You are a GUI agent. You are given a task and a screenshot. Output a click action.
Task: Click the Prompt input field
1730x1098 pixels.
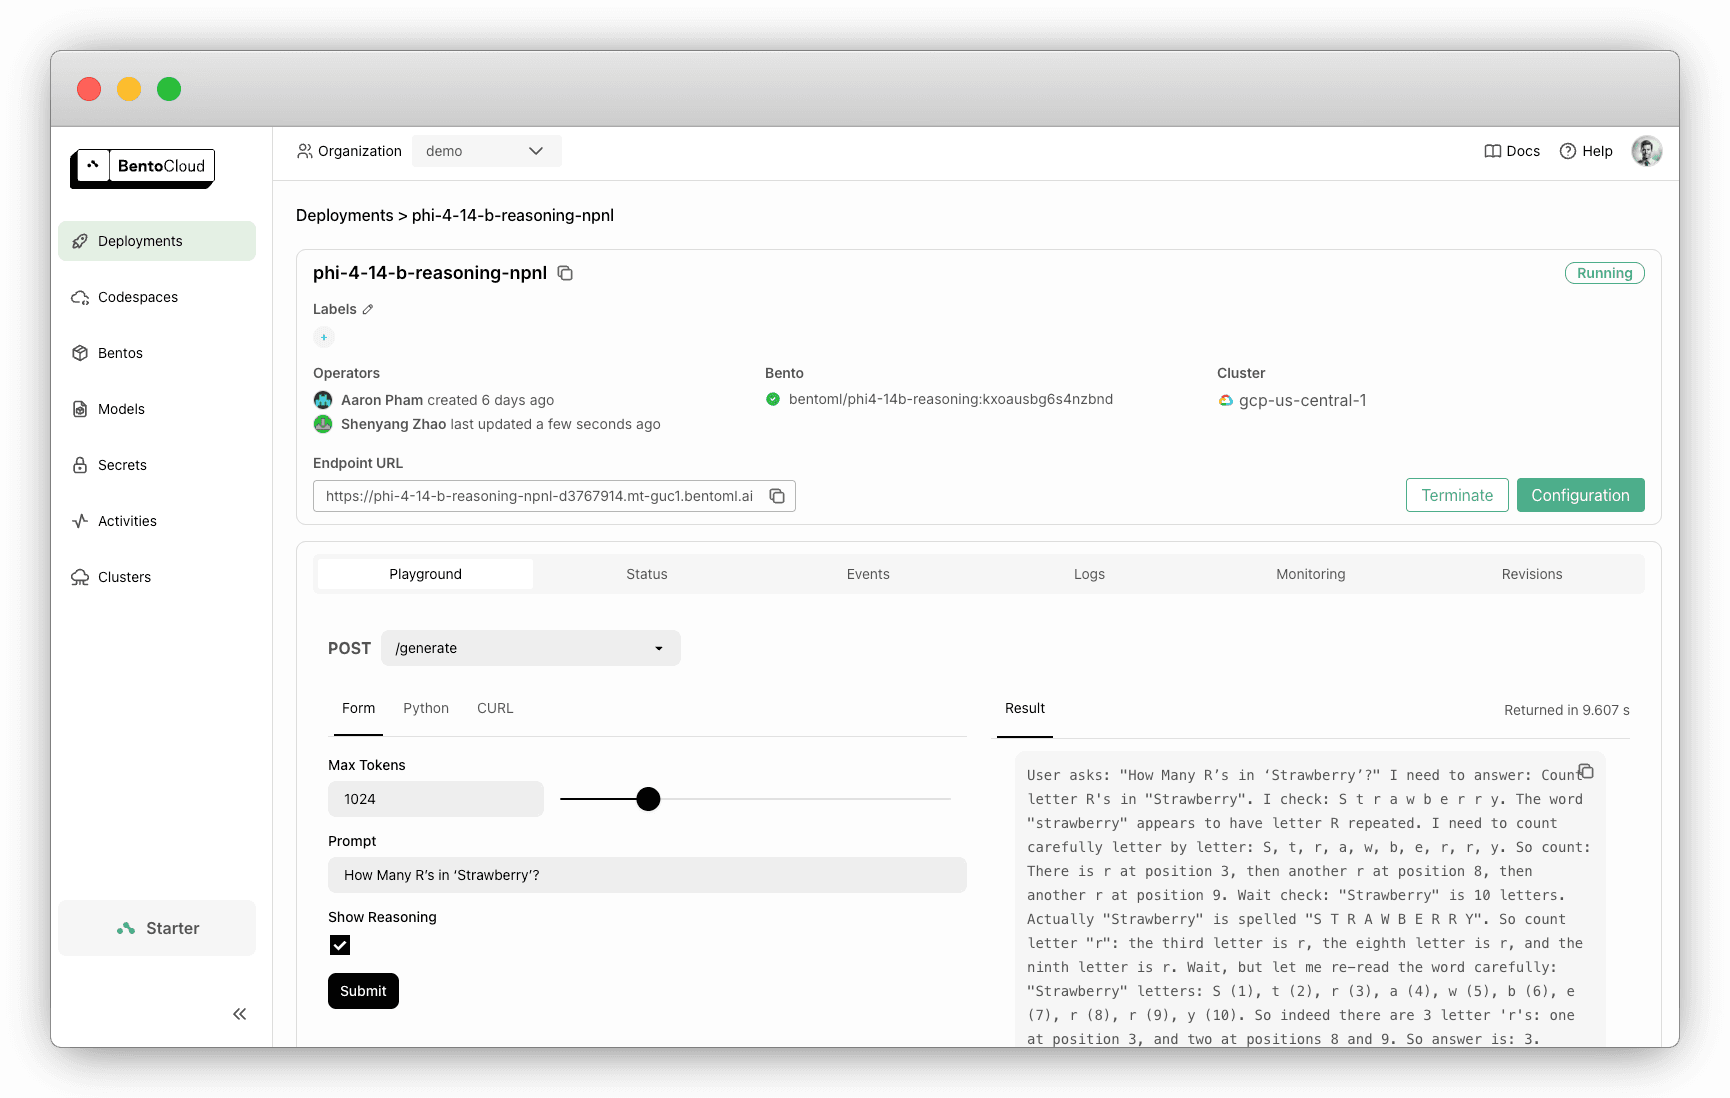(647, 875)
